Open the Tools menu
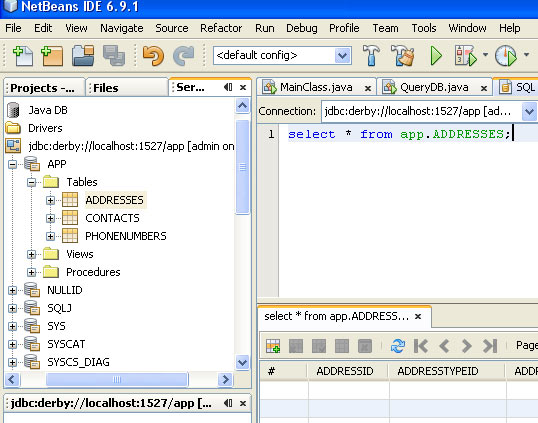538x423 pixels. (x=424, y=28)
